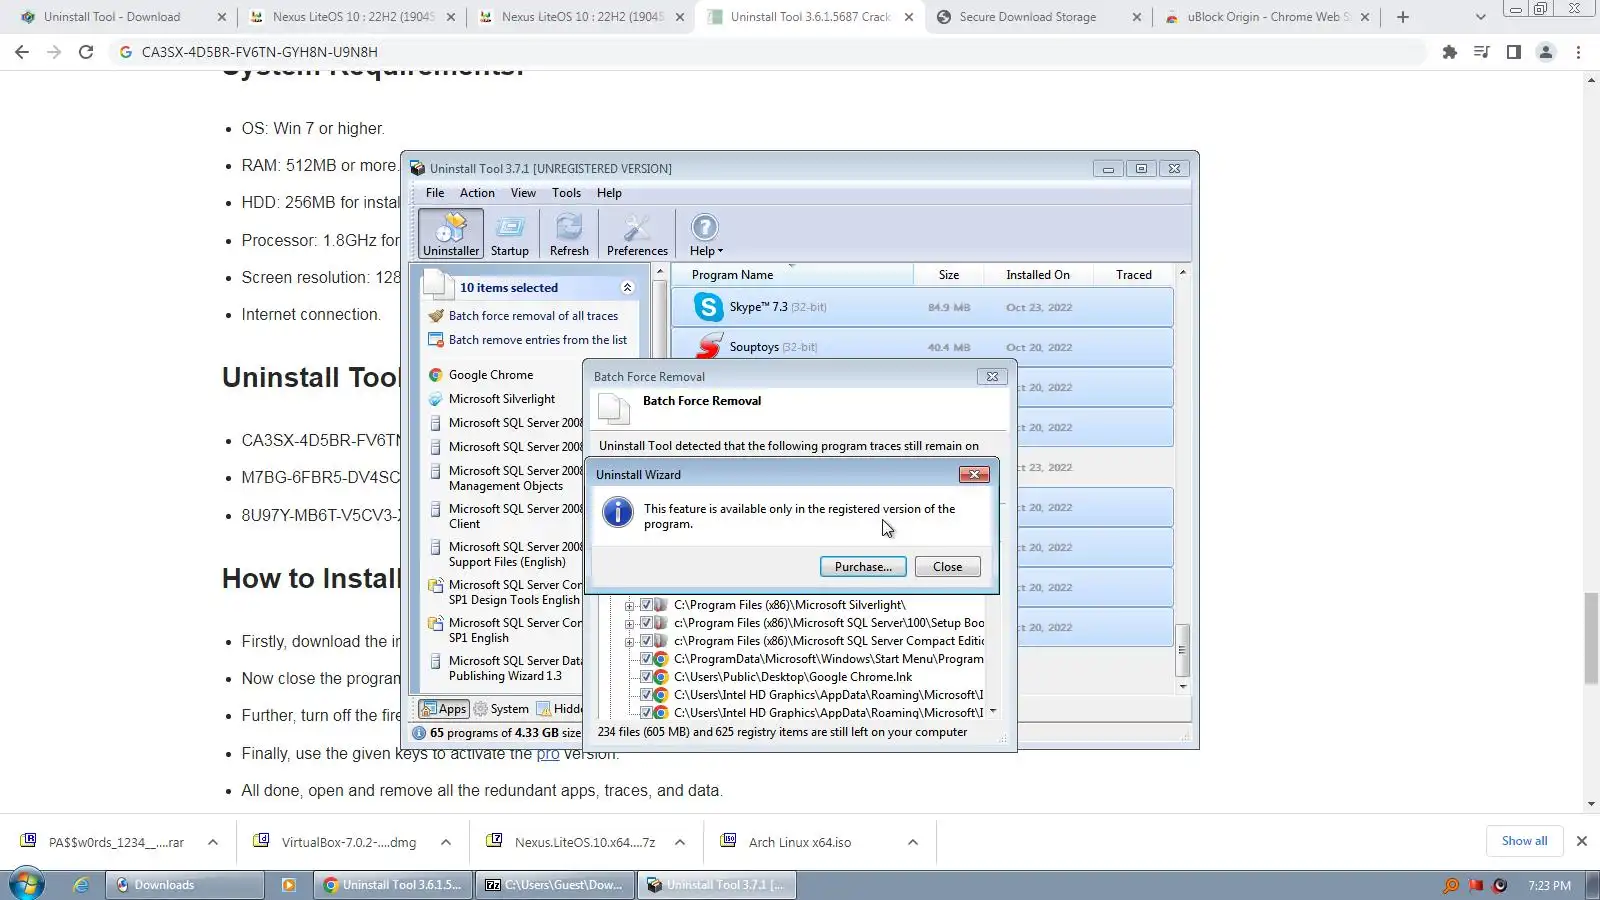
Task: Uncheck SQL Server\100\Setup Boo checkbox
Action: (646, 623)
